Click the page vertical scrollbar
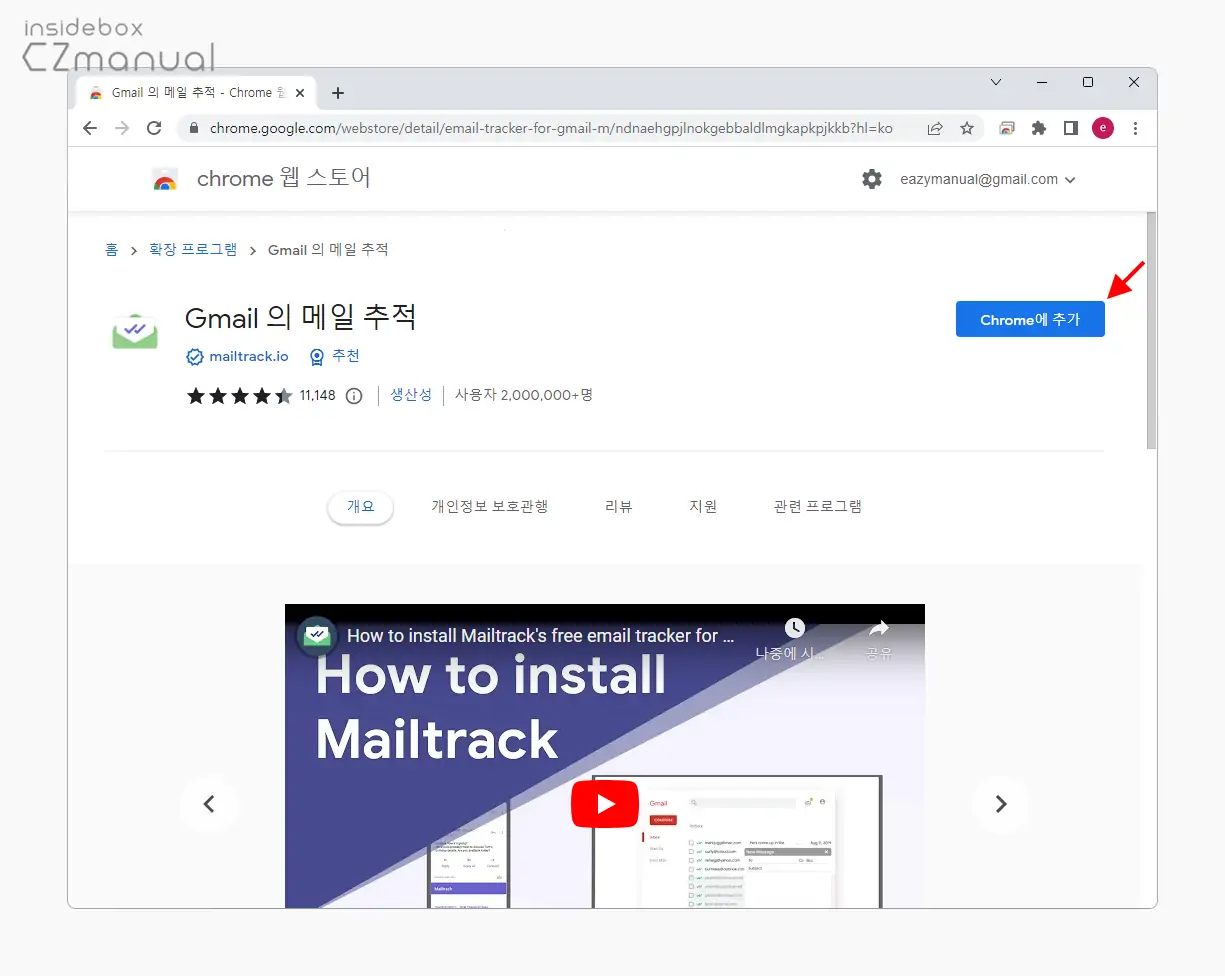The image size is (1225, 976). click(x=1150, y=330)
